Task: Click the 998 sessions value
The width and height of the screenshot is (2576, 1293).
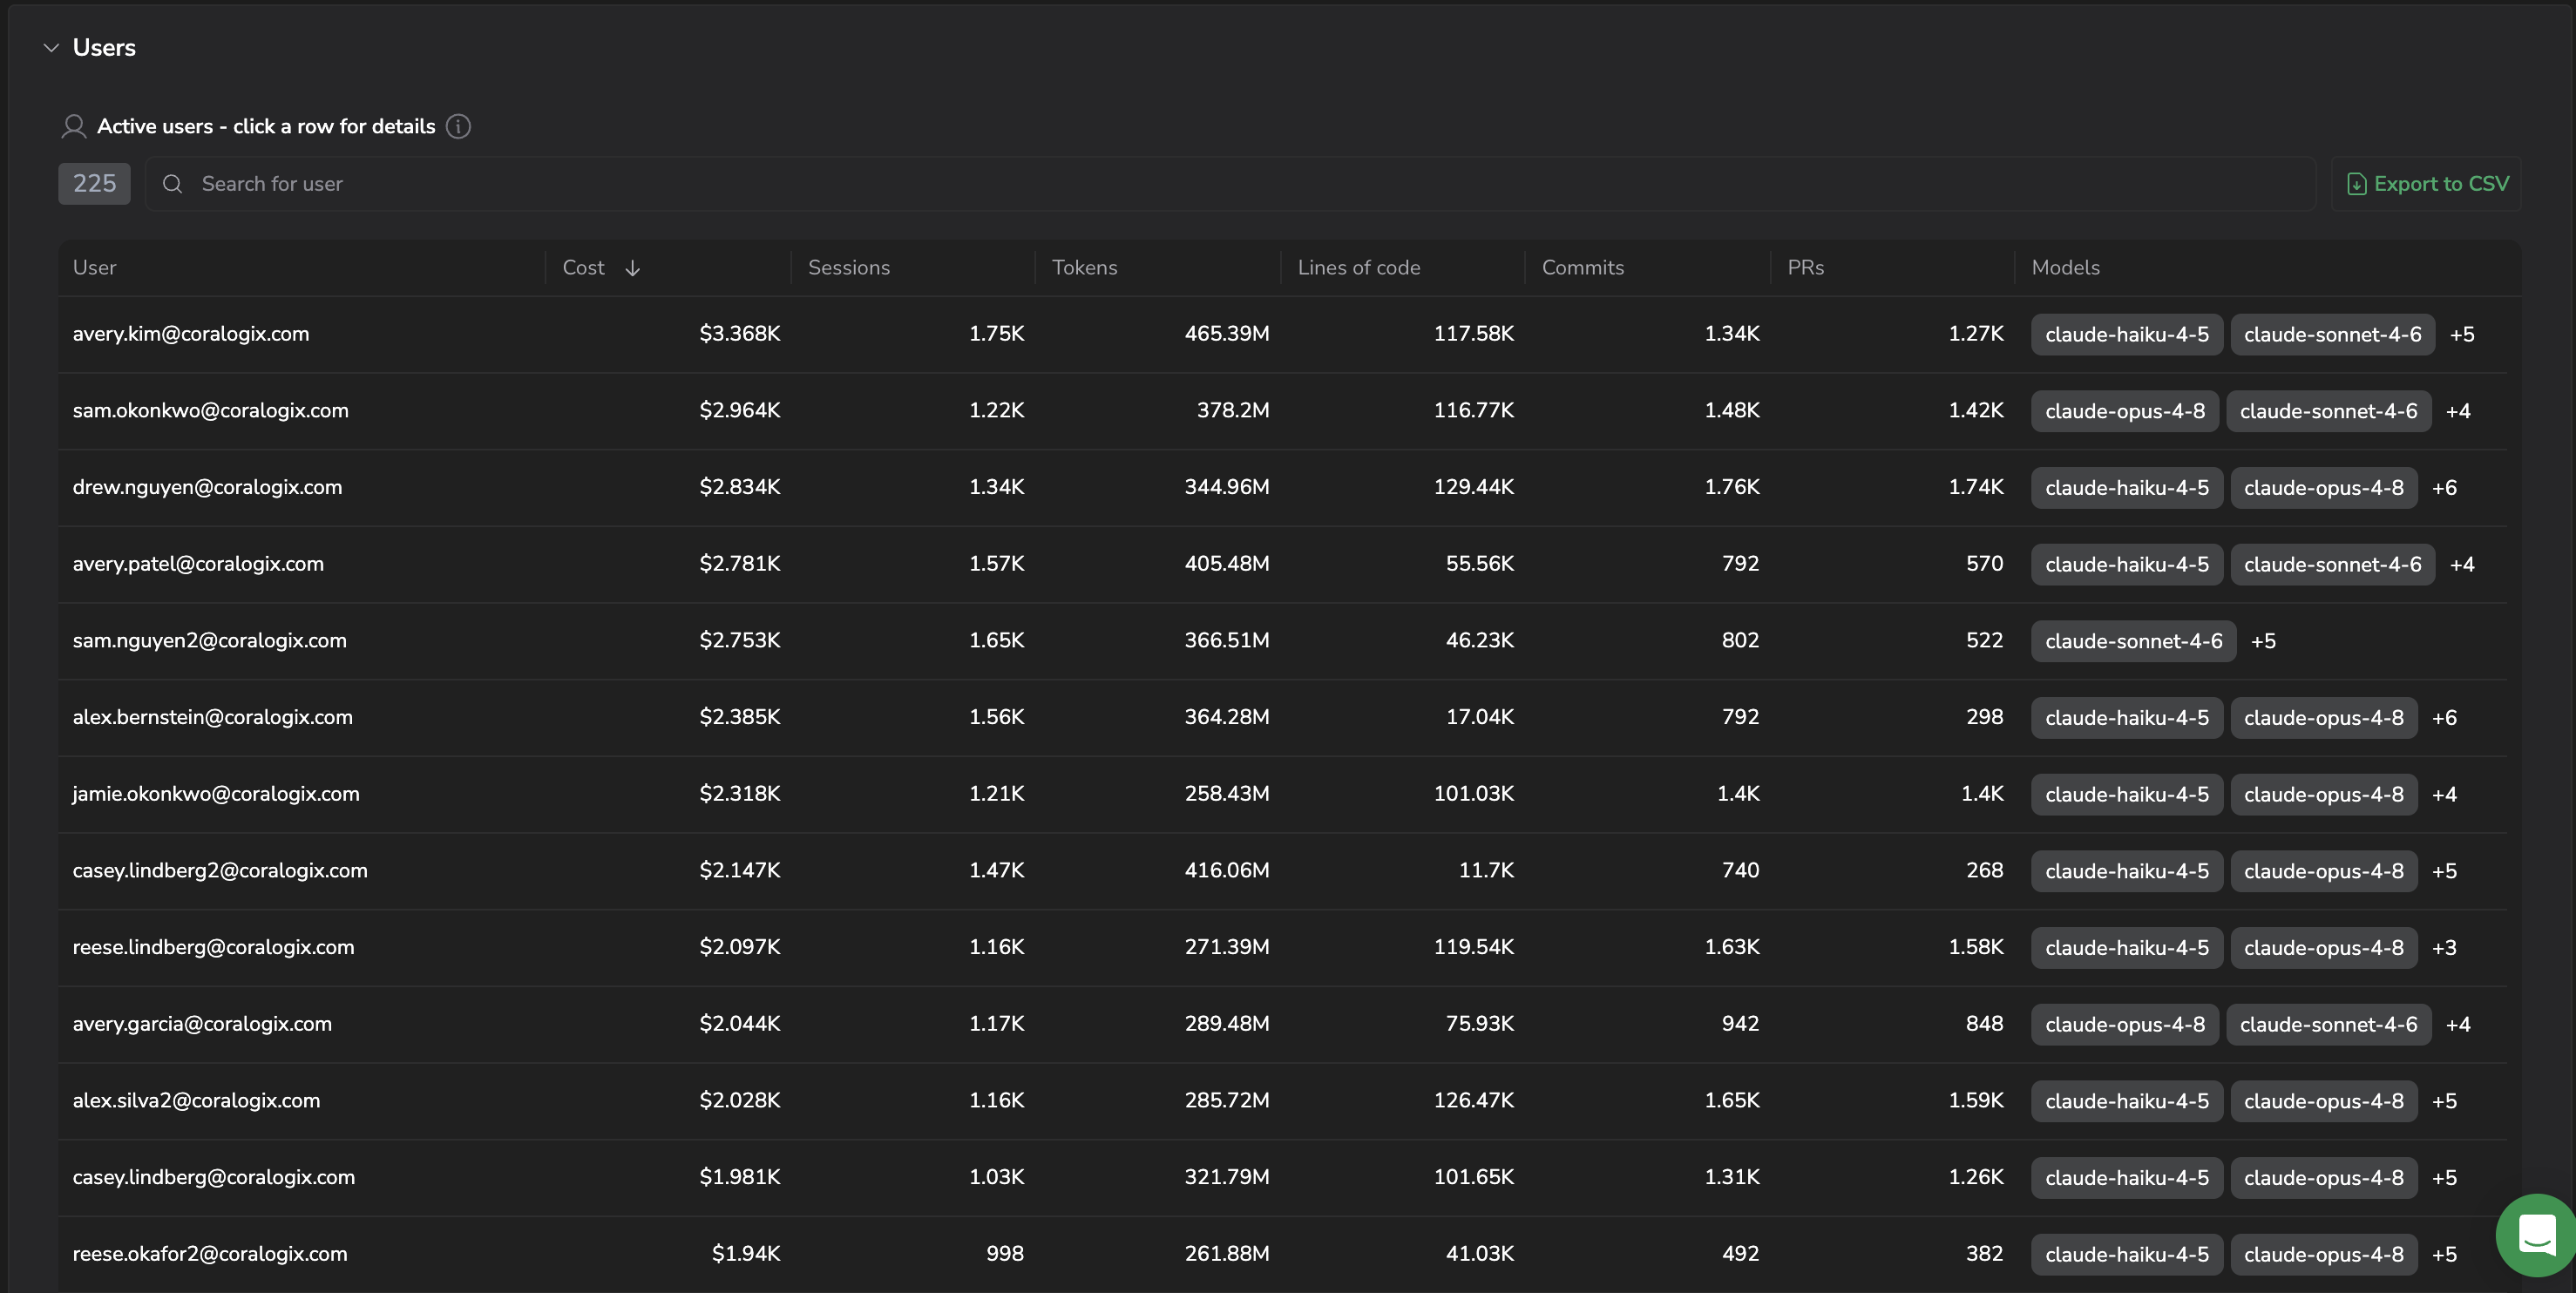Action: point(1005,1254)
